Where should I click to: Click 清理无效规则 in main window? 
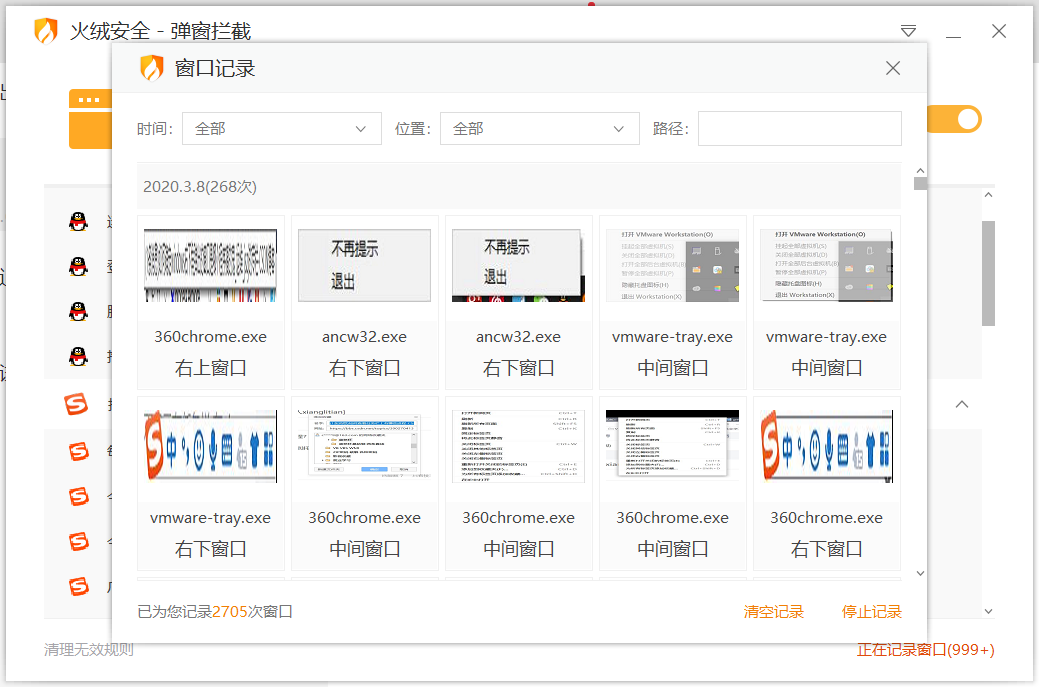click(89, 649)
